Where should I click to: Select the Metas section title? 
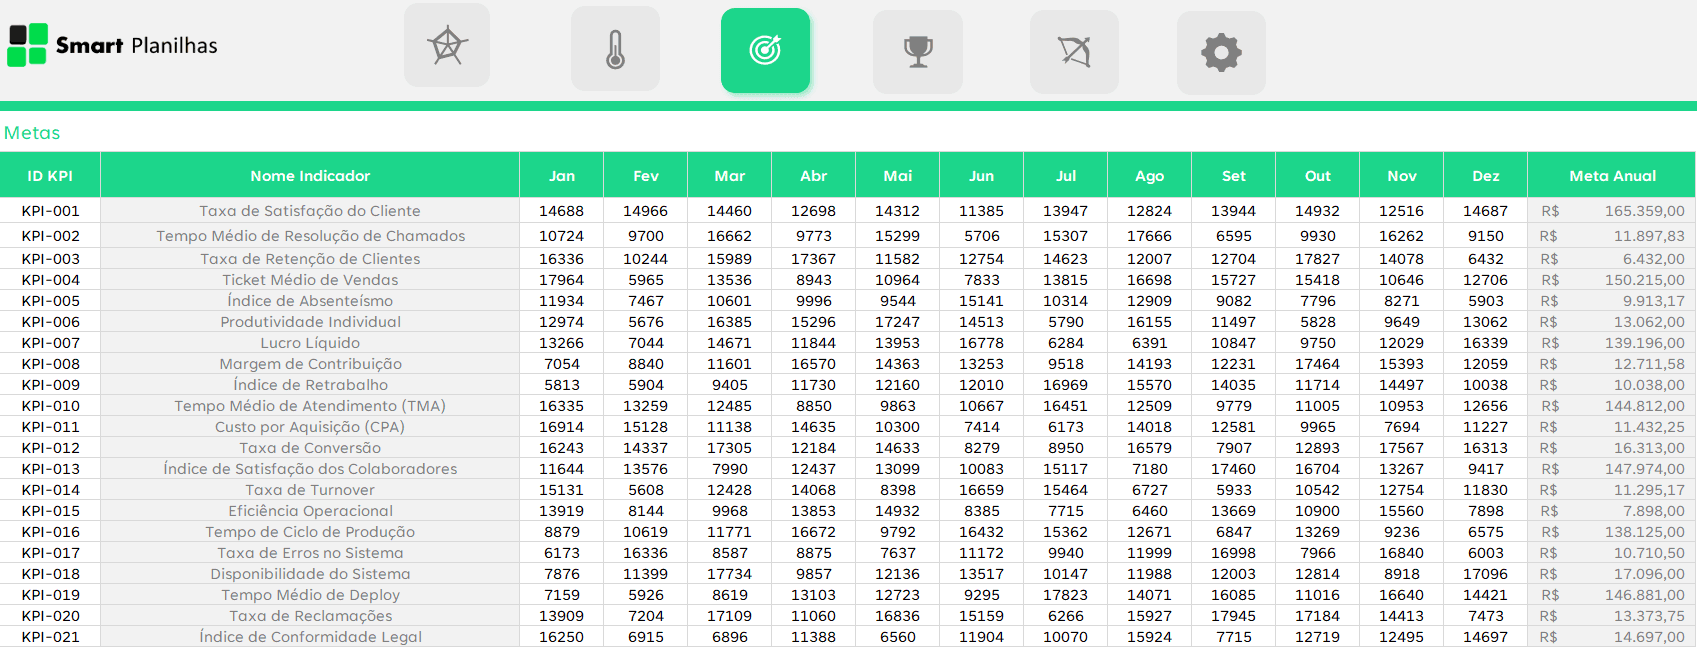(32, 133)
